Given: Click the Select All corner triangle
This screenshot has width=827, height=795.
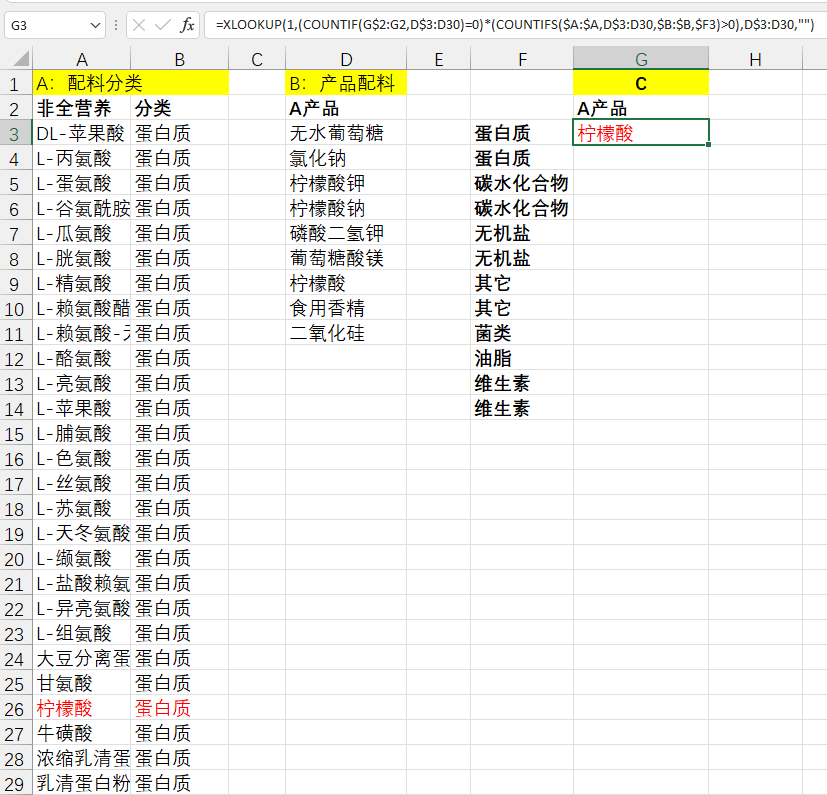Looking at the screenshot, I should click(21, 59).
